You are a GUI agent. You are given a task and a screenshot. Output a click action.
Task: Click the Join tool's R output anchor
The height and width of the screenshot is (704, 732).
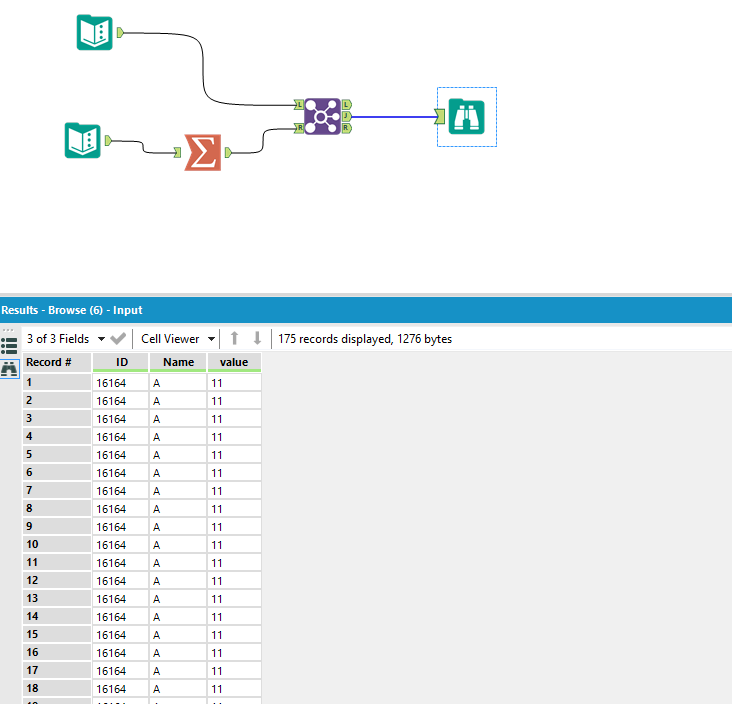pos(346,128)
